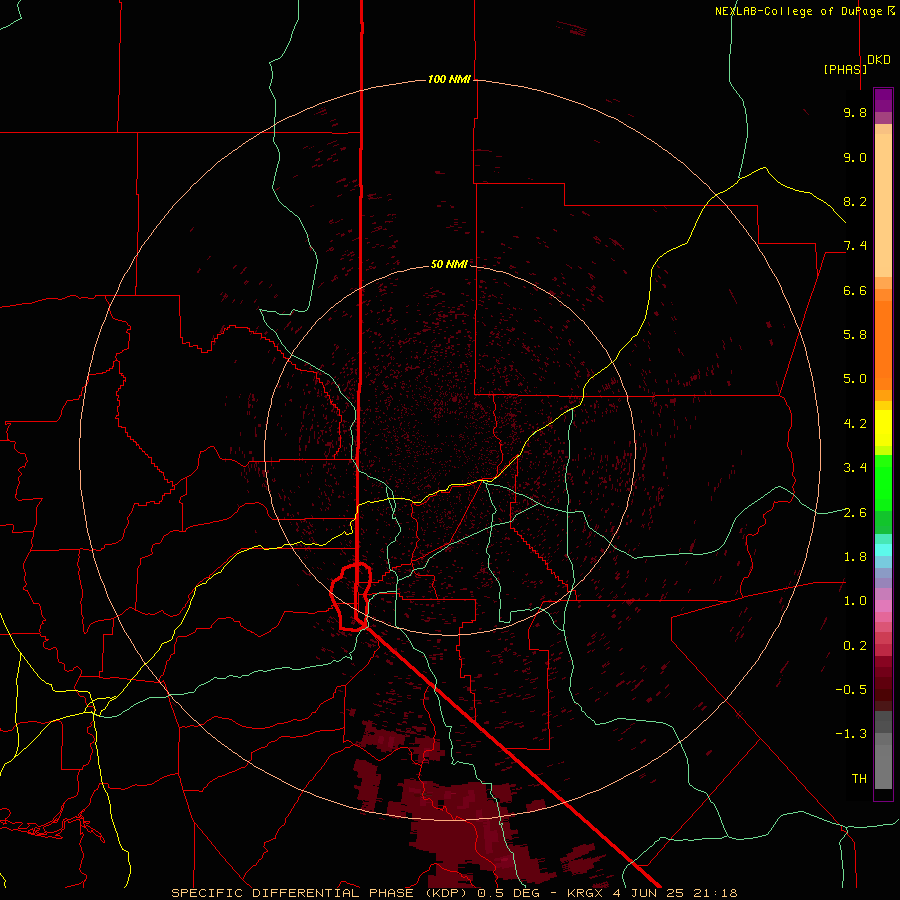This screenshot has height=900, width=900.
Task: Pick the cyan swatch in the legend bar
Action: pyautogui.click(x=883, y=550)
